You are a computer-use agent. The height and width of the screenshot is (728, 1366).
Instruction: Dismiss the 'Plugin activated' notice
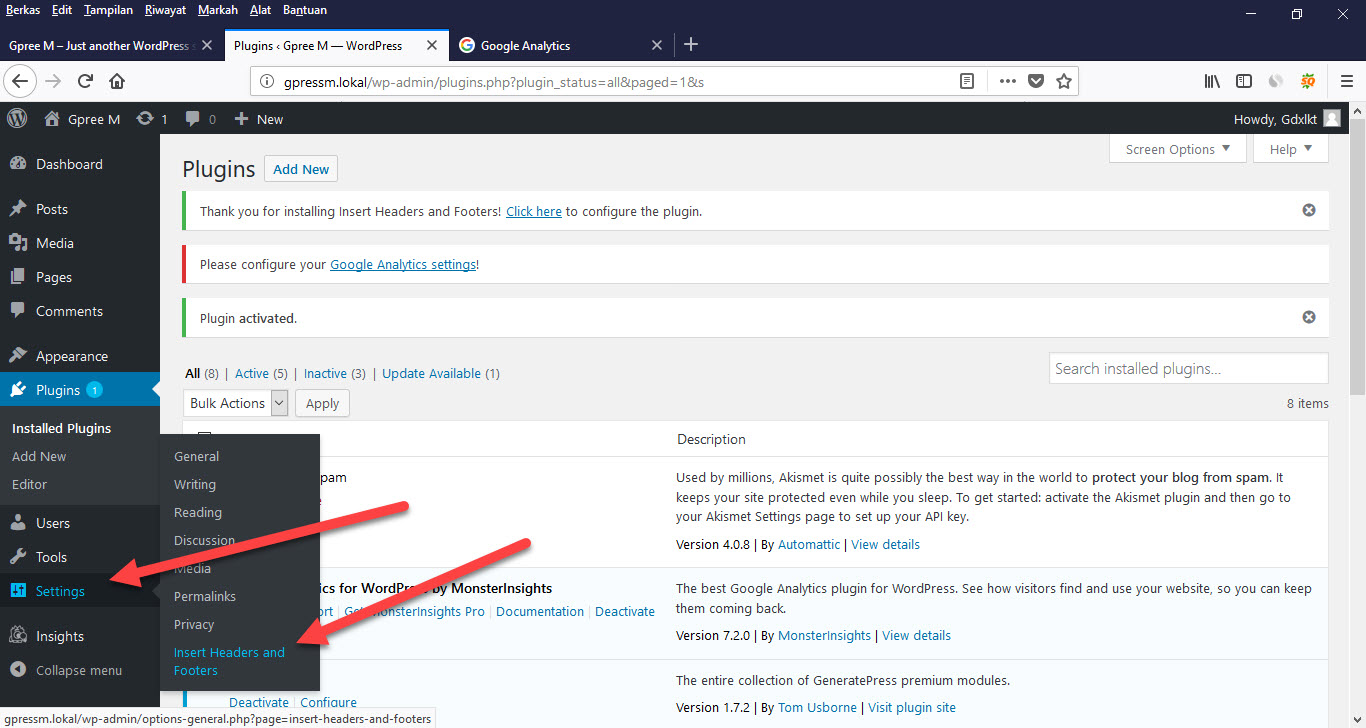pyautogui.click(x=1308, y=317)
